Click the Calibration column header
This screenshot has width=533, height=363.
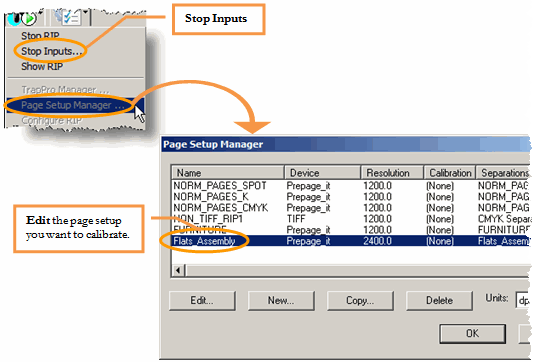pos(450,173)
